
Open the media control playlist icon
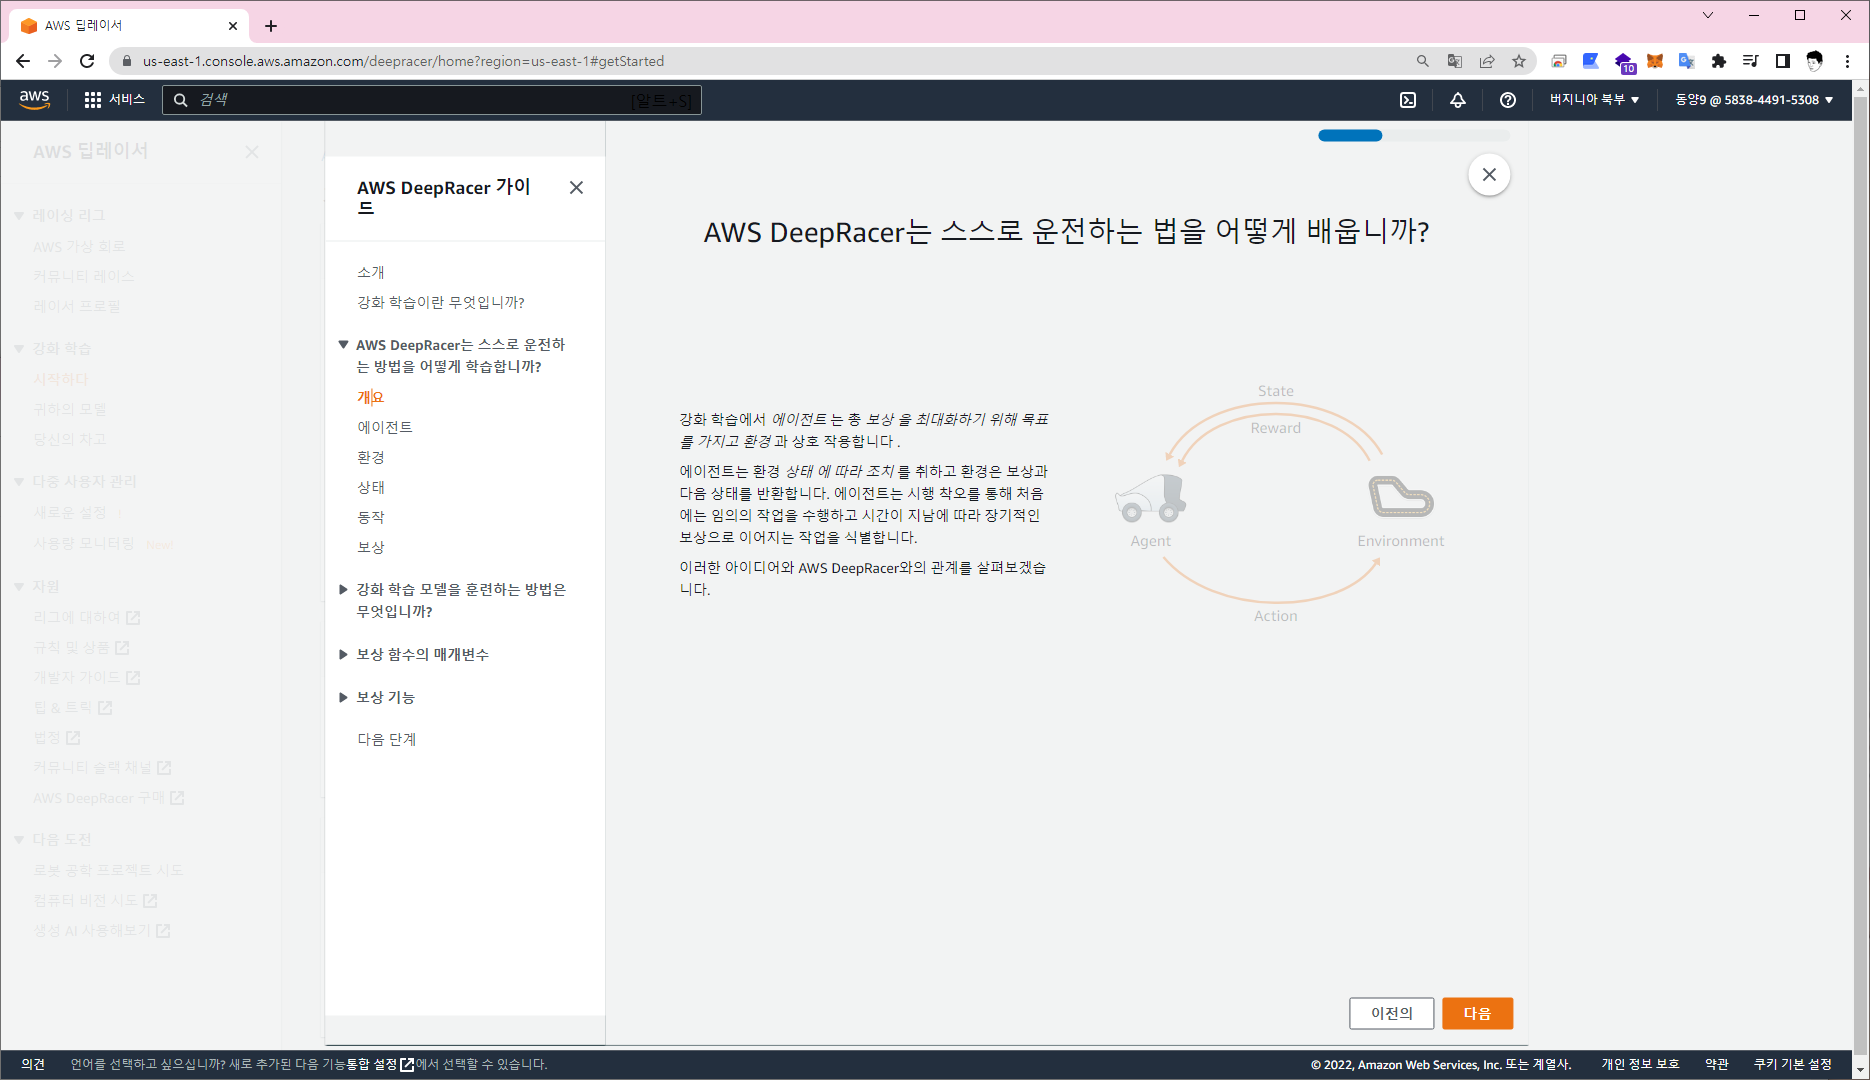[1750, 61]
